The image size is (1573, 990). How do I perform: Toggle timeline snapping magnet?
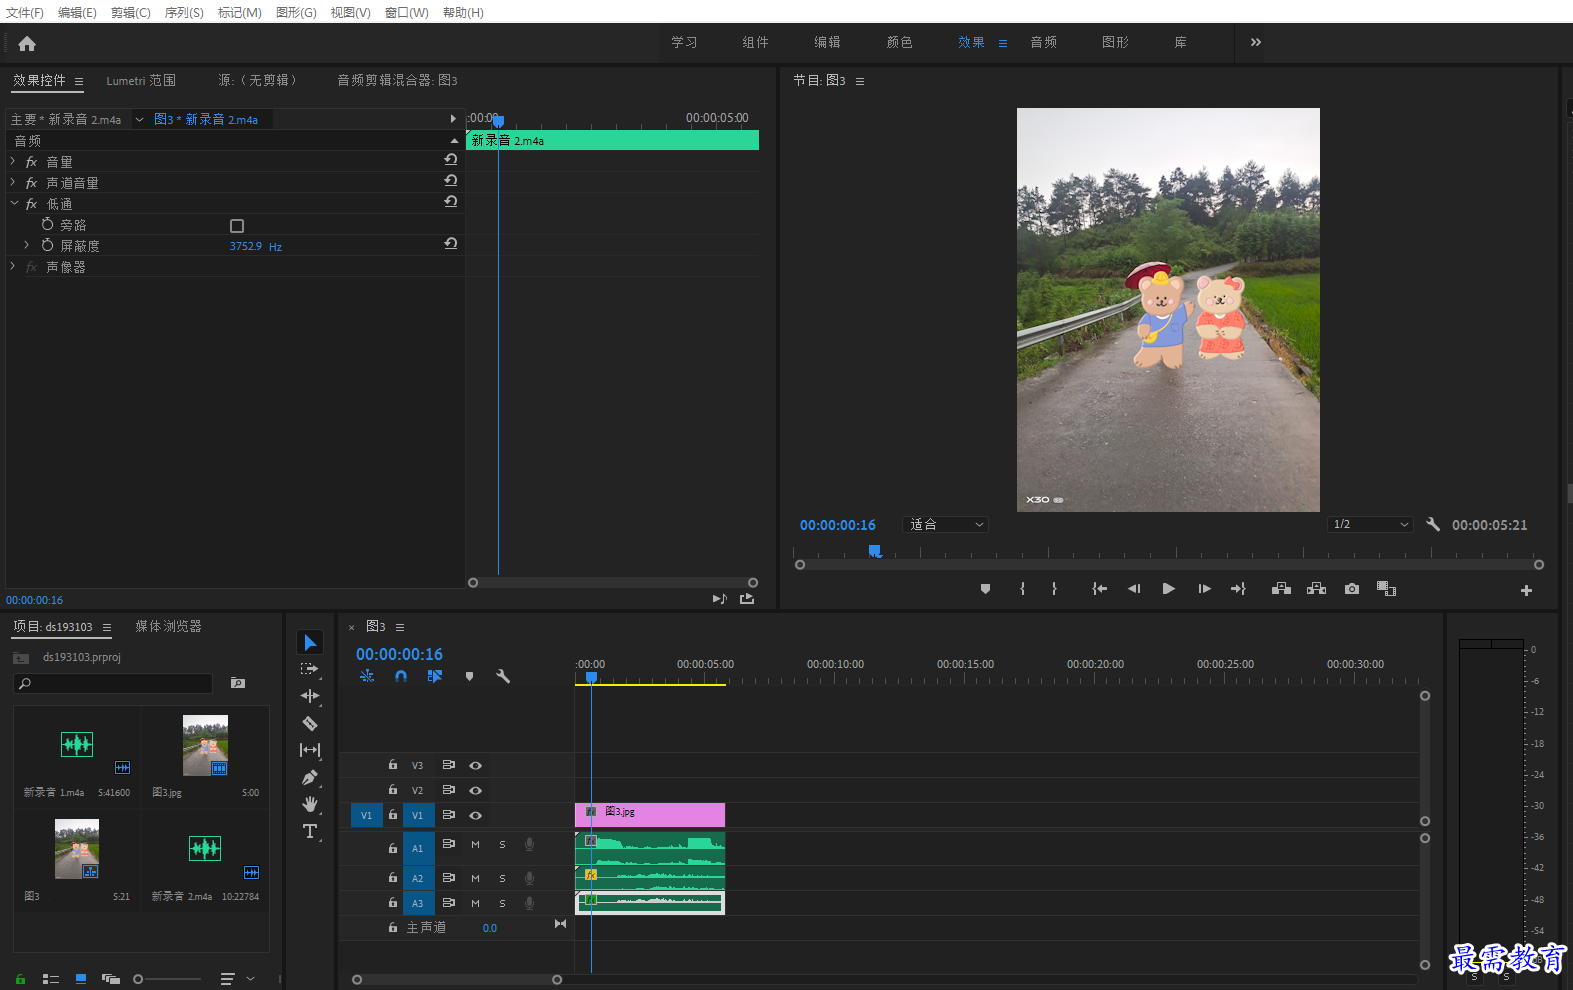[401, 676]
